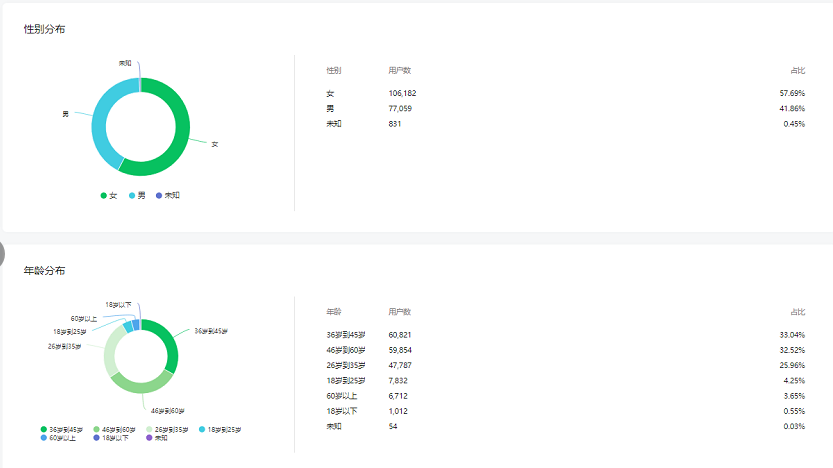The height and width of the screenshot is (468, 833).
Task: Click the 0.45% percentage value
Action: (x=794, y=124)
